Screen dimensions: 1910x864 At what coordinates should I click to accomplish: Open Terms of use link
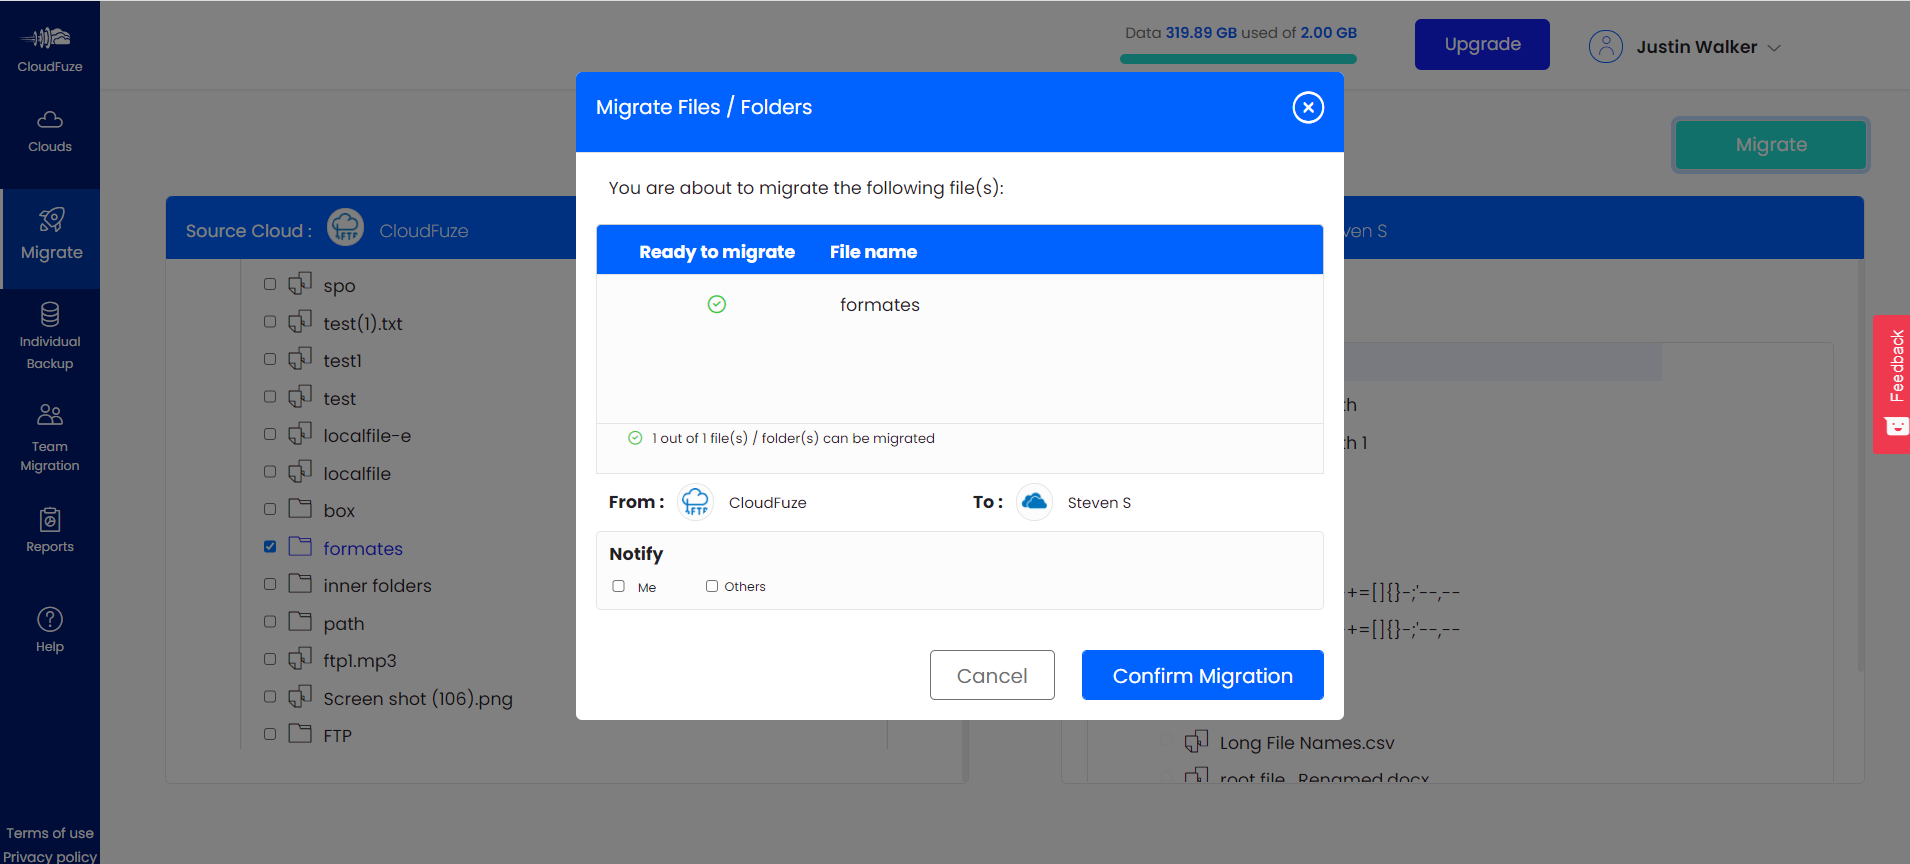(x=50, y=833)
